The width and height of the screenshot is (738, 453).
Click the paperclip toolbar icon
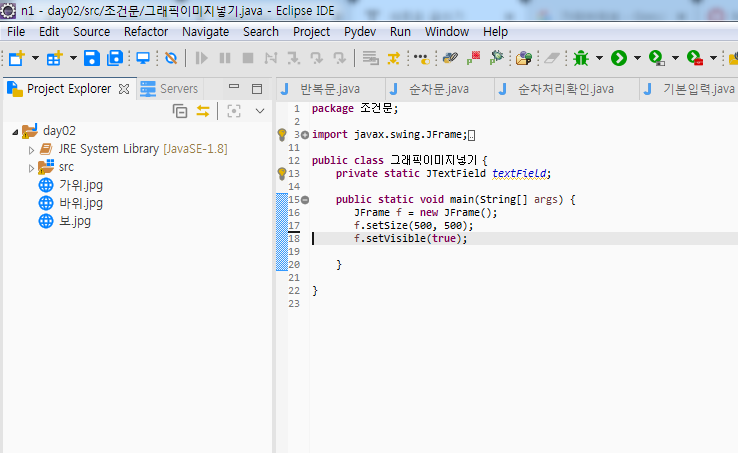[x=450, y=58]
